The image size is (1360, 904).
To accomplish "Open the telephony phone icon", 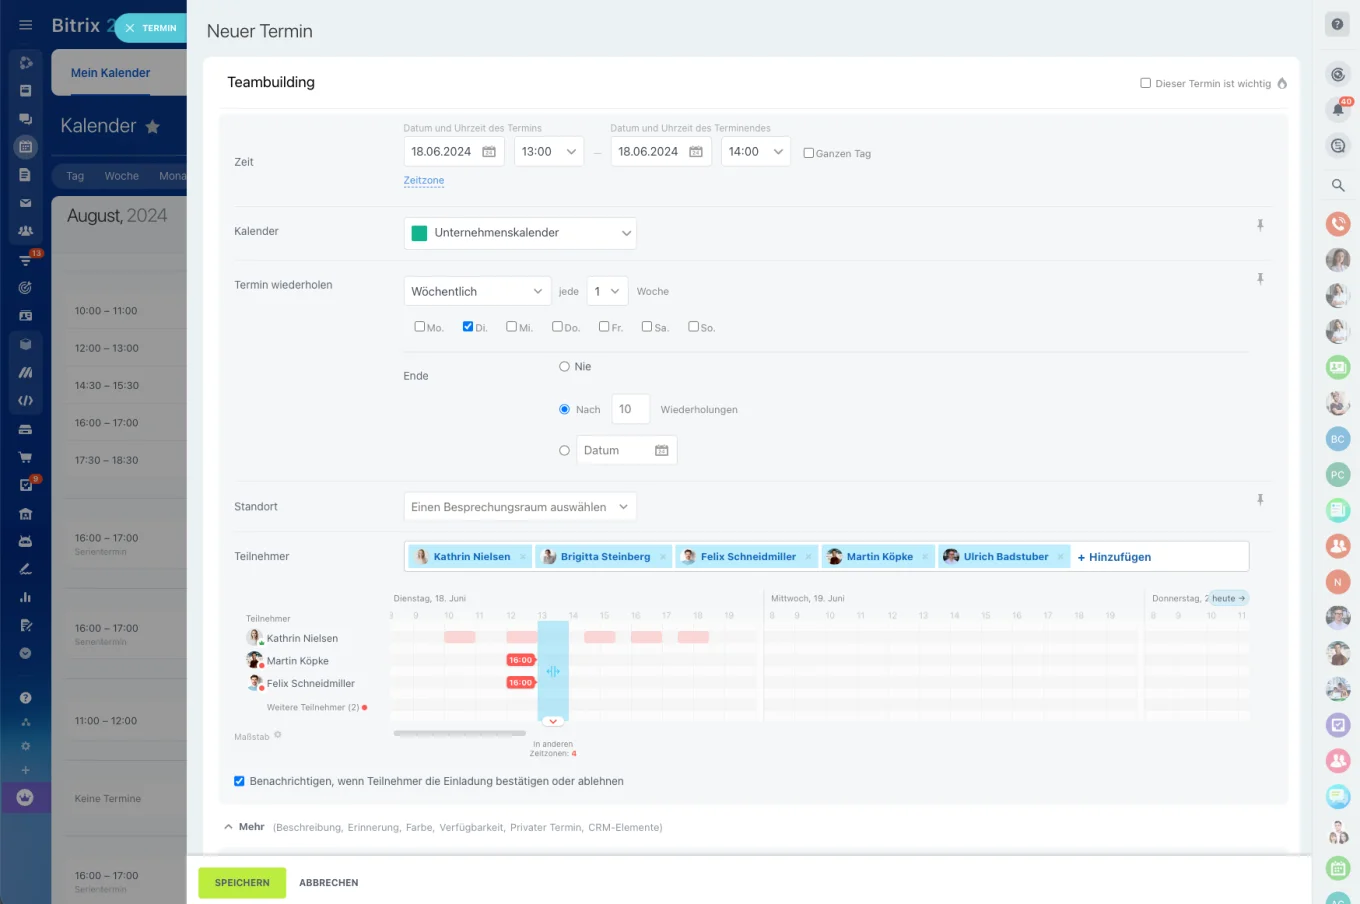I will pos(1337,224).
